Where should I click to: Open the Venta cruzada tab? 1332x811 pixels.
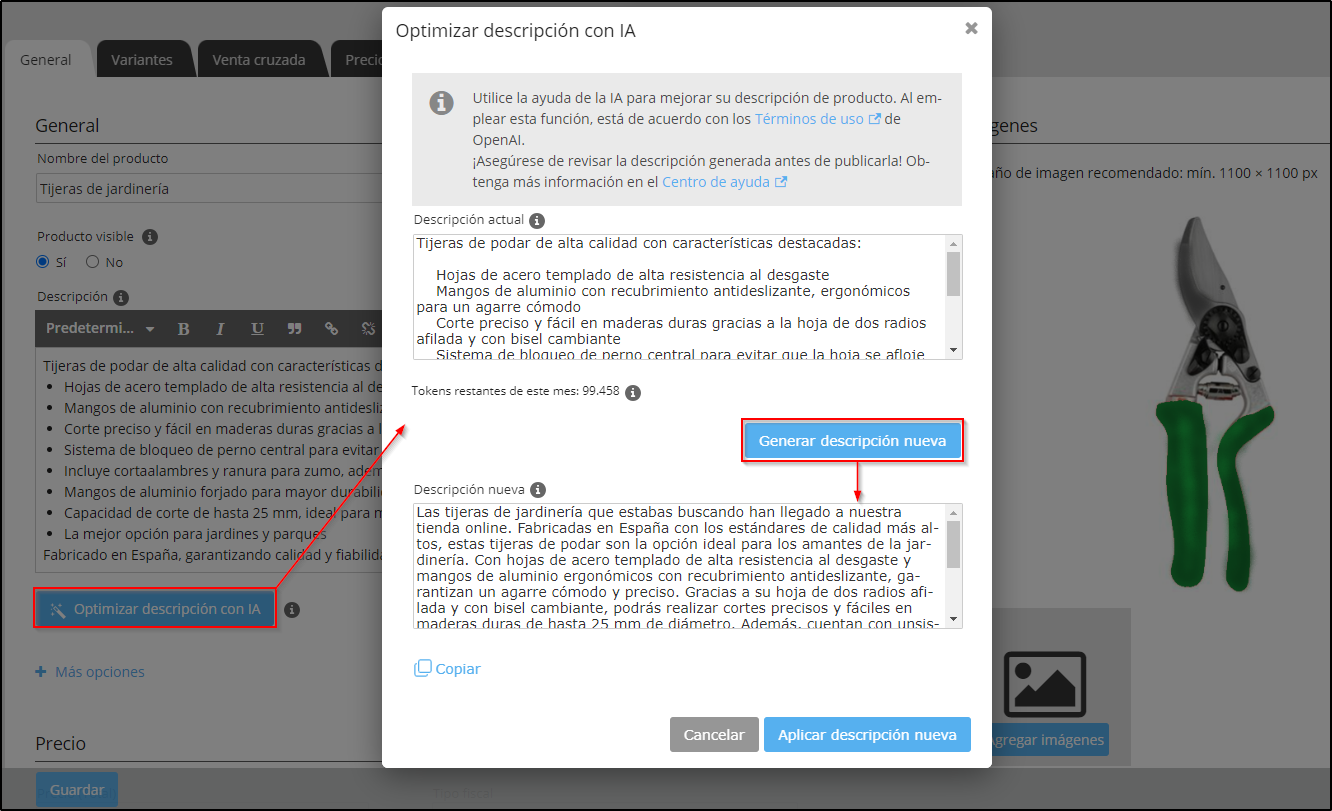[261, 59]
